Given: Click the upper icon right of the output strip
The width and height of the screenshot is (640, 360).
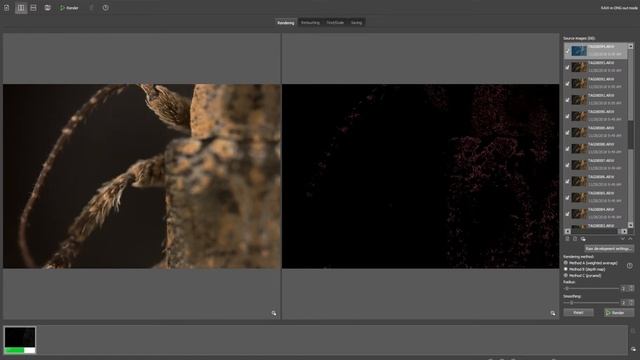Looking at the screenshot, I should pos(633,331).
